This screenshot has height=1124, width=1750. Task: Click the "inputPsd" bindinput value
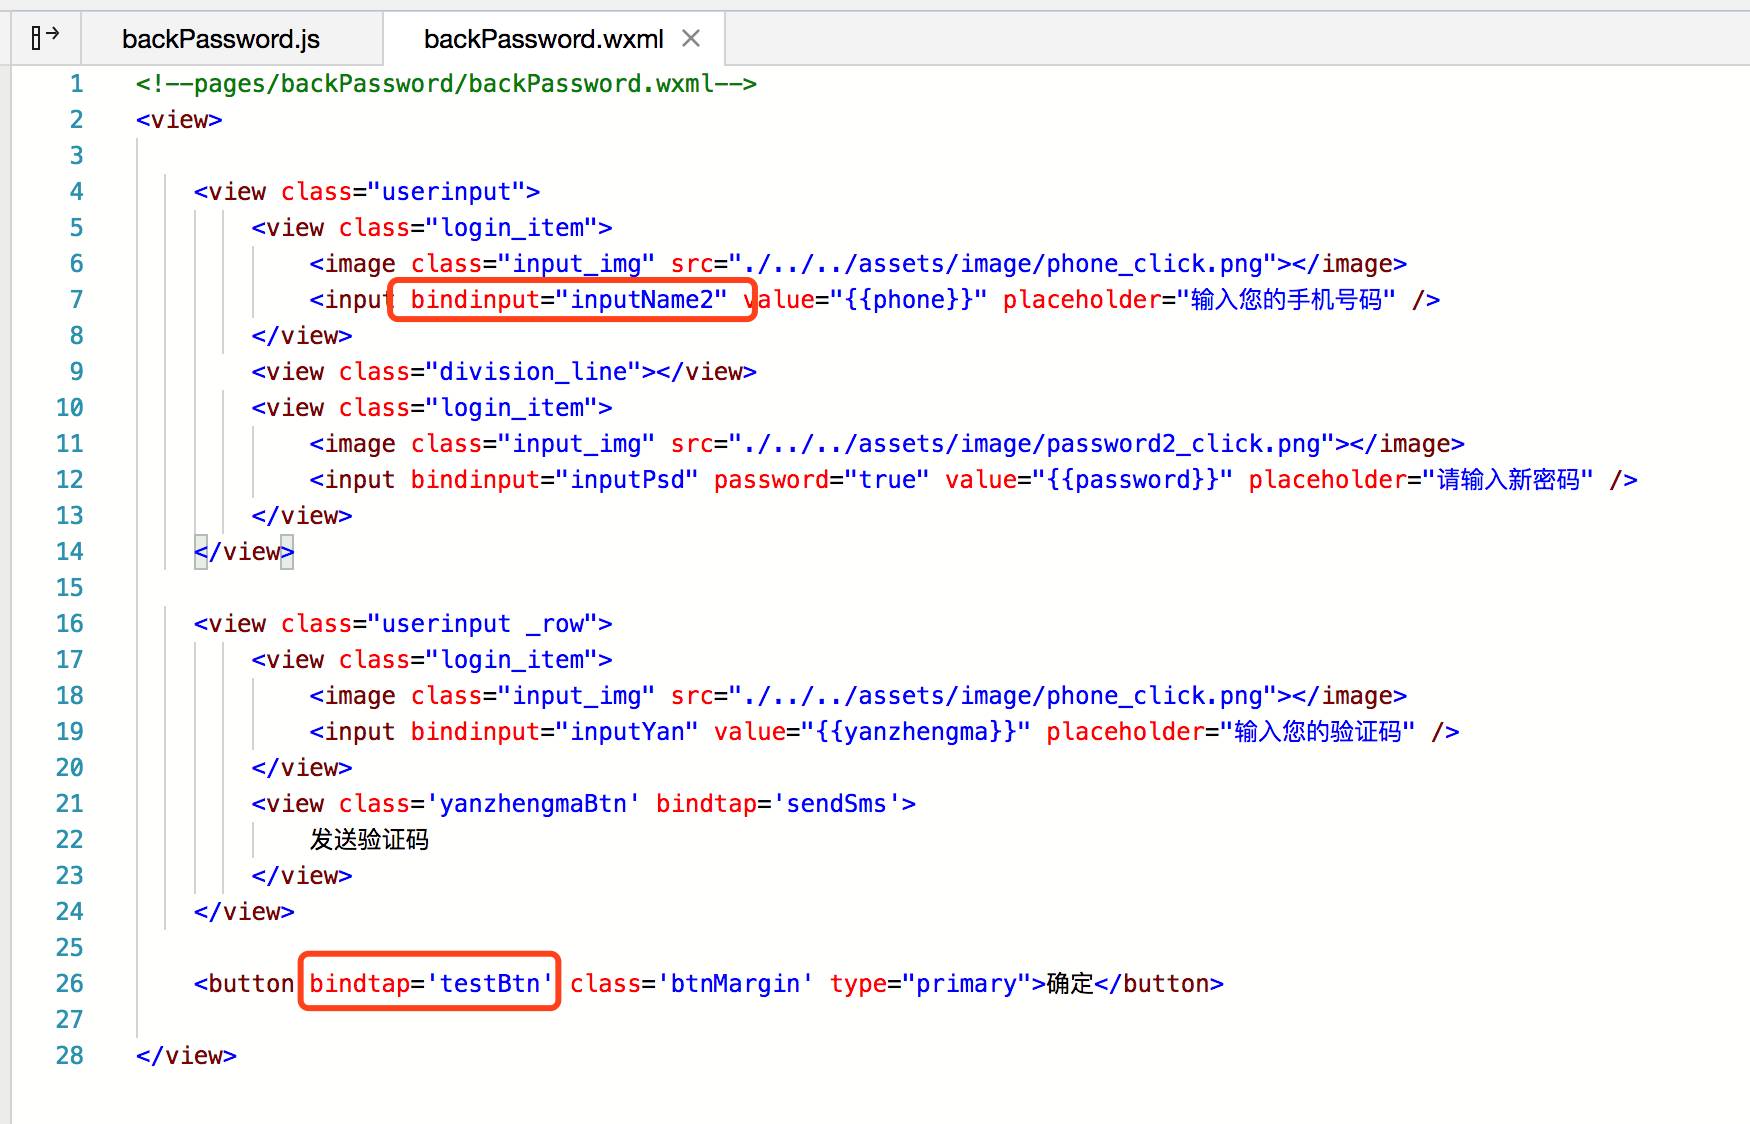pyautogui.click(x=627, y=480)
